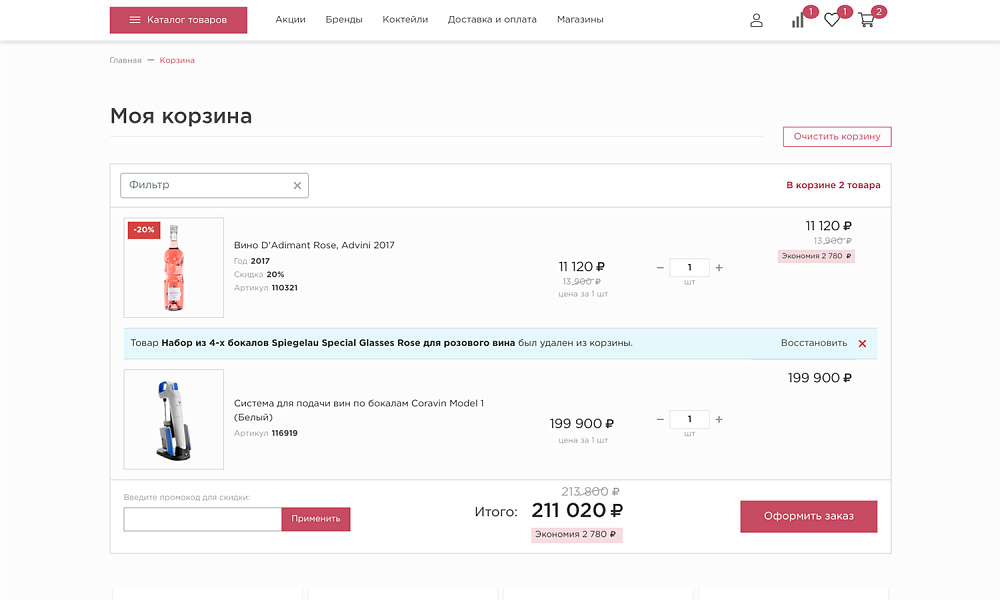1000x600 pixels.
Task: Open the comparison list icon with badge 1
Action: 796,20
